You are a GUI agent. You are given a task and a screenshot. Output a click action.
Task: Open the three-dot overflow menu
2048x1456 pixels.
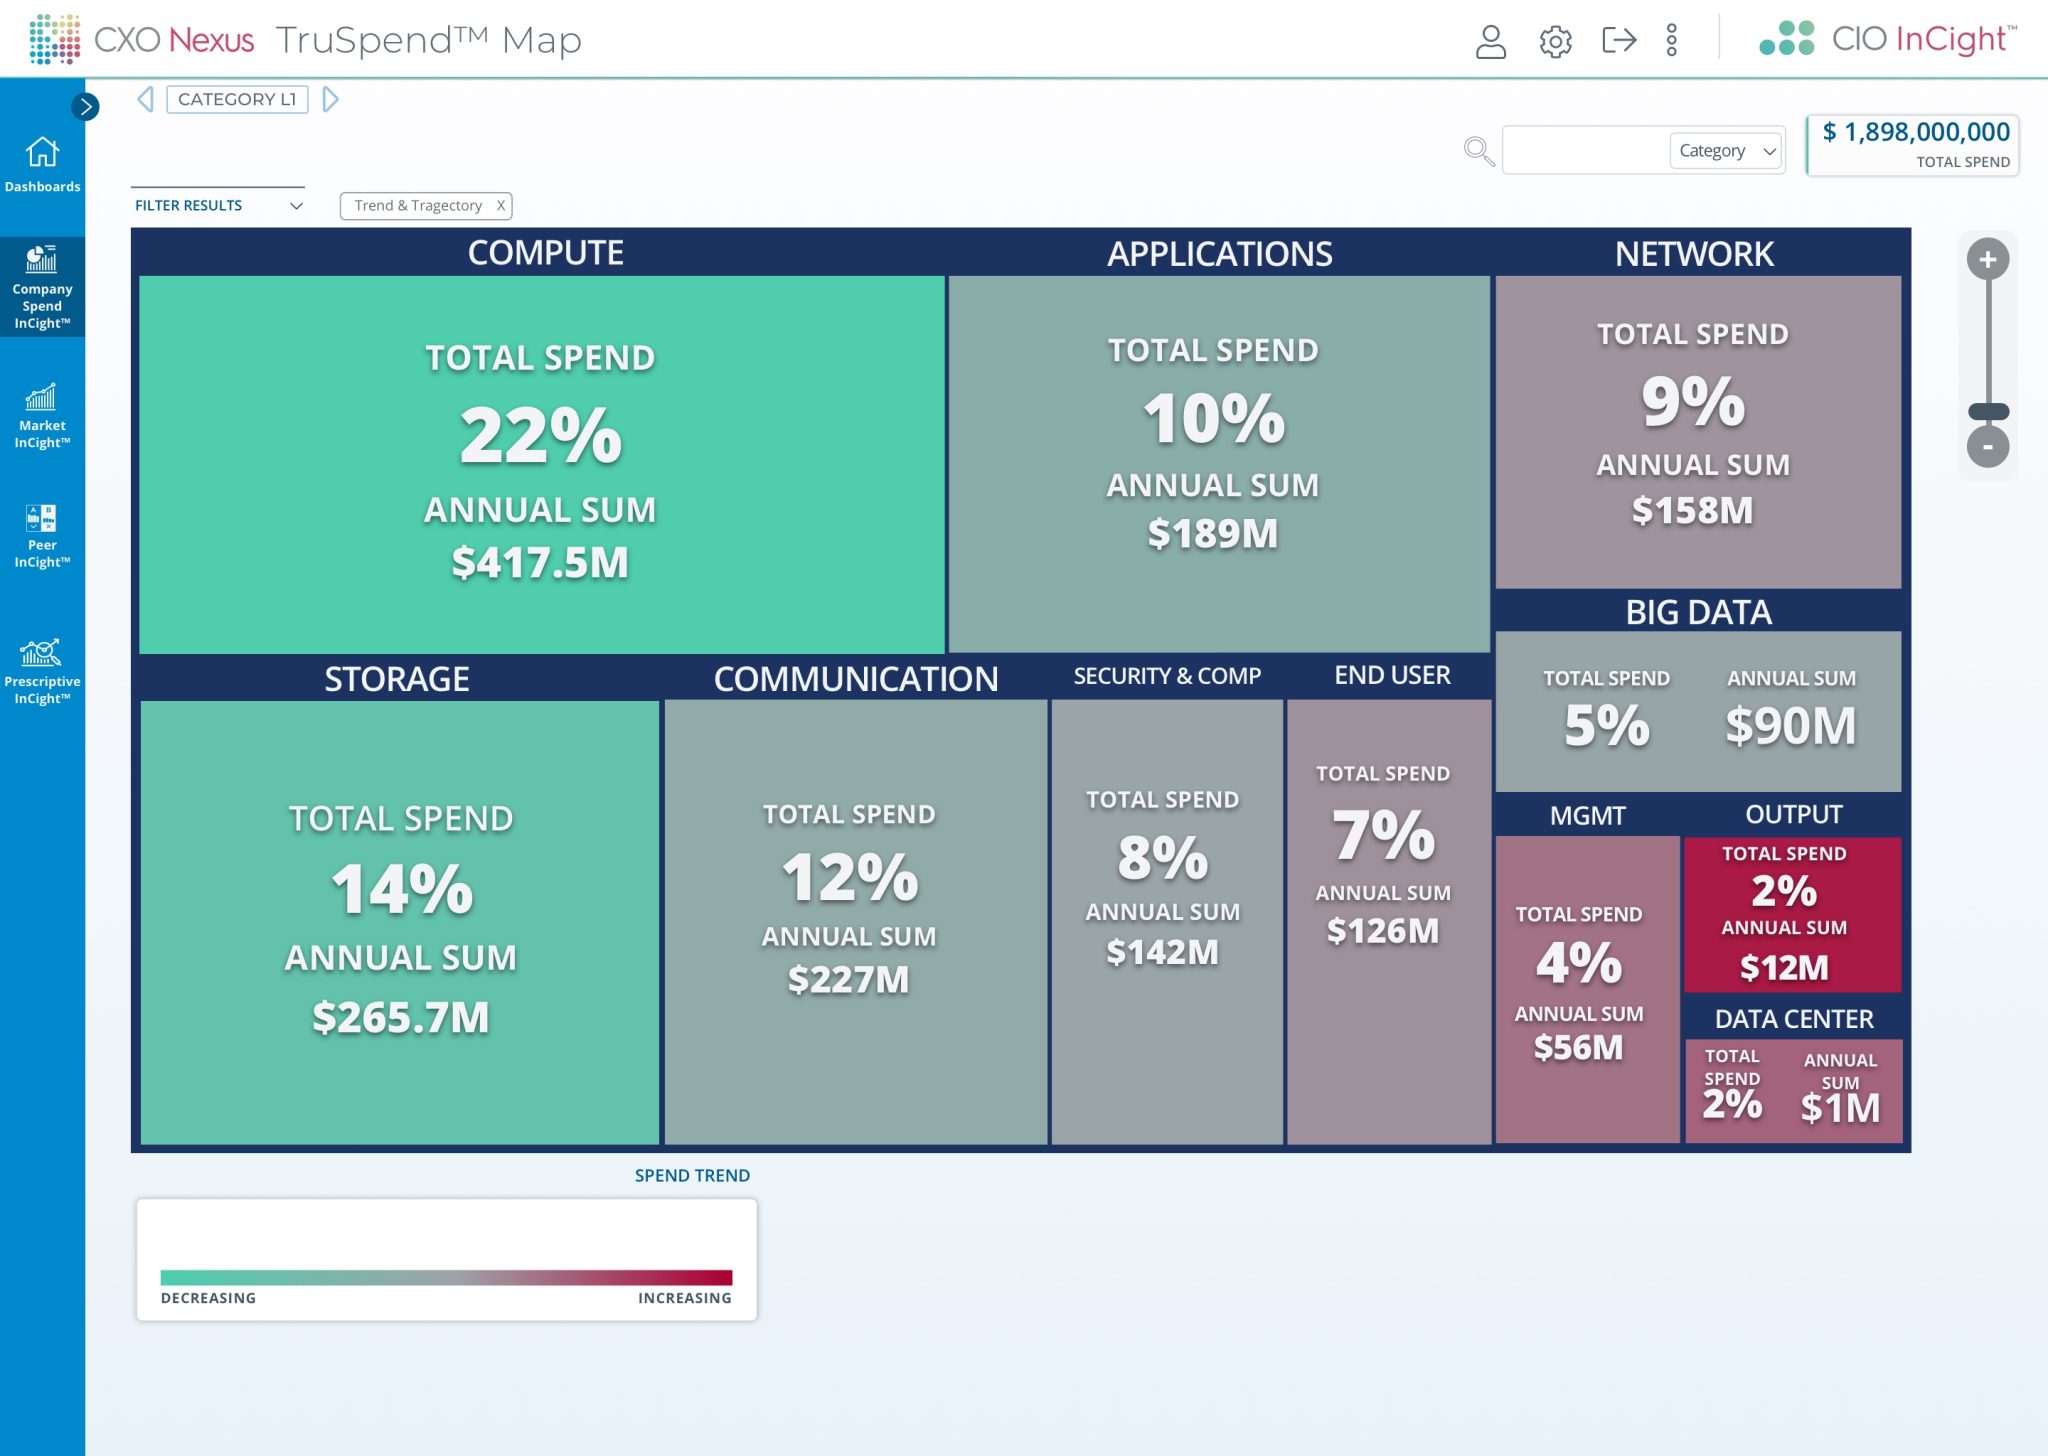point(1672,40)
